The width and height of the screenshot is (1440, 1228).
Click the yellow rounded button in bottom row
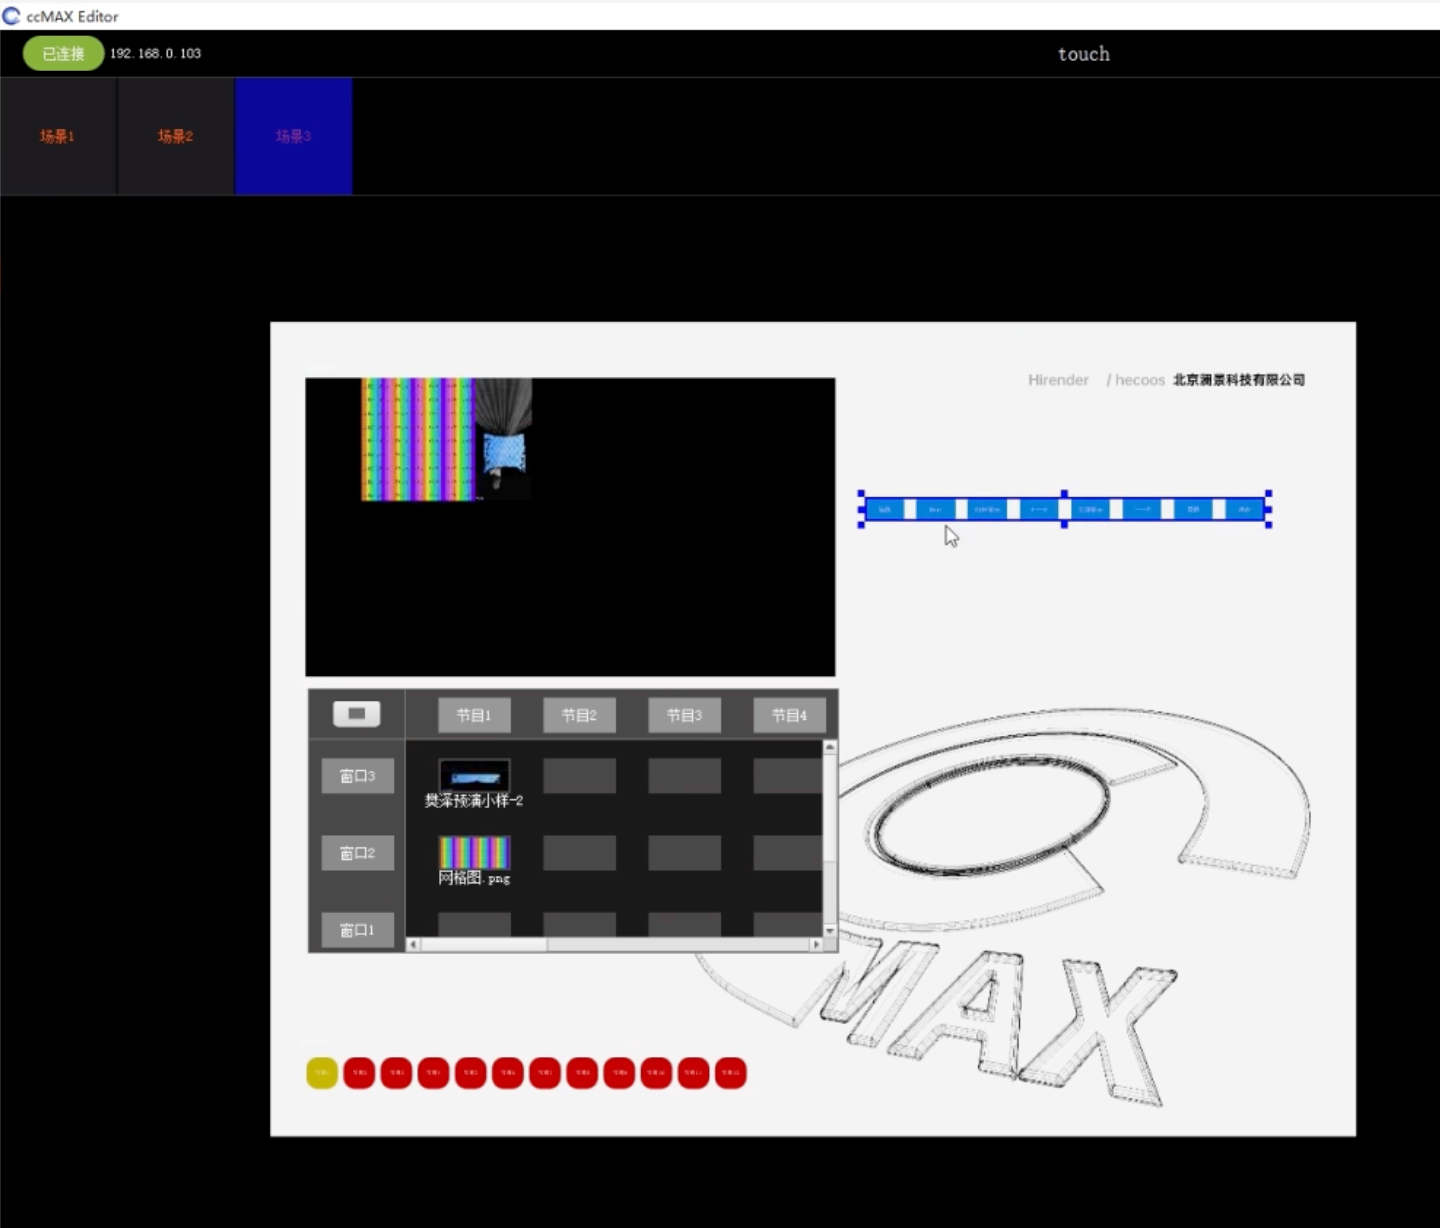[321, 1073]
